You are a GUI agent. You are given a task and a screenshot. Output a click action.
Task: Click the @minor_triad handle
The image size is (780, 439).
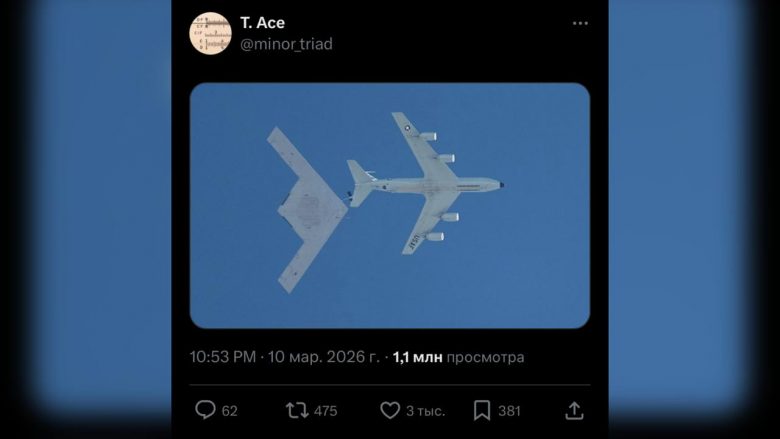pyautogui.click(x=286, y=44)
